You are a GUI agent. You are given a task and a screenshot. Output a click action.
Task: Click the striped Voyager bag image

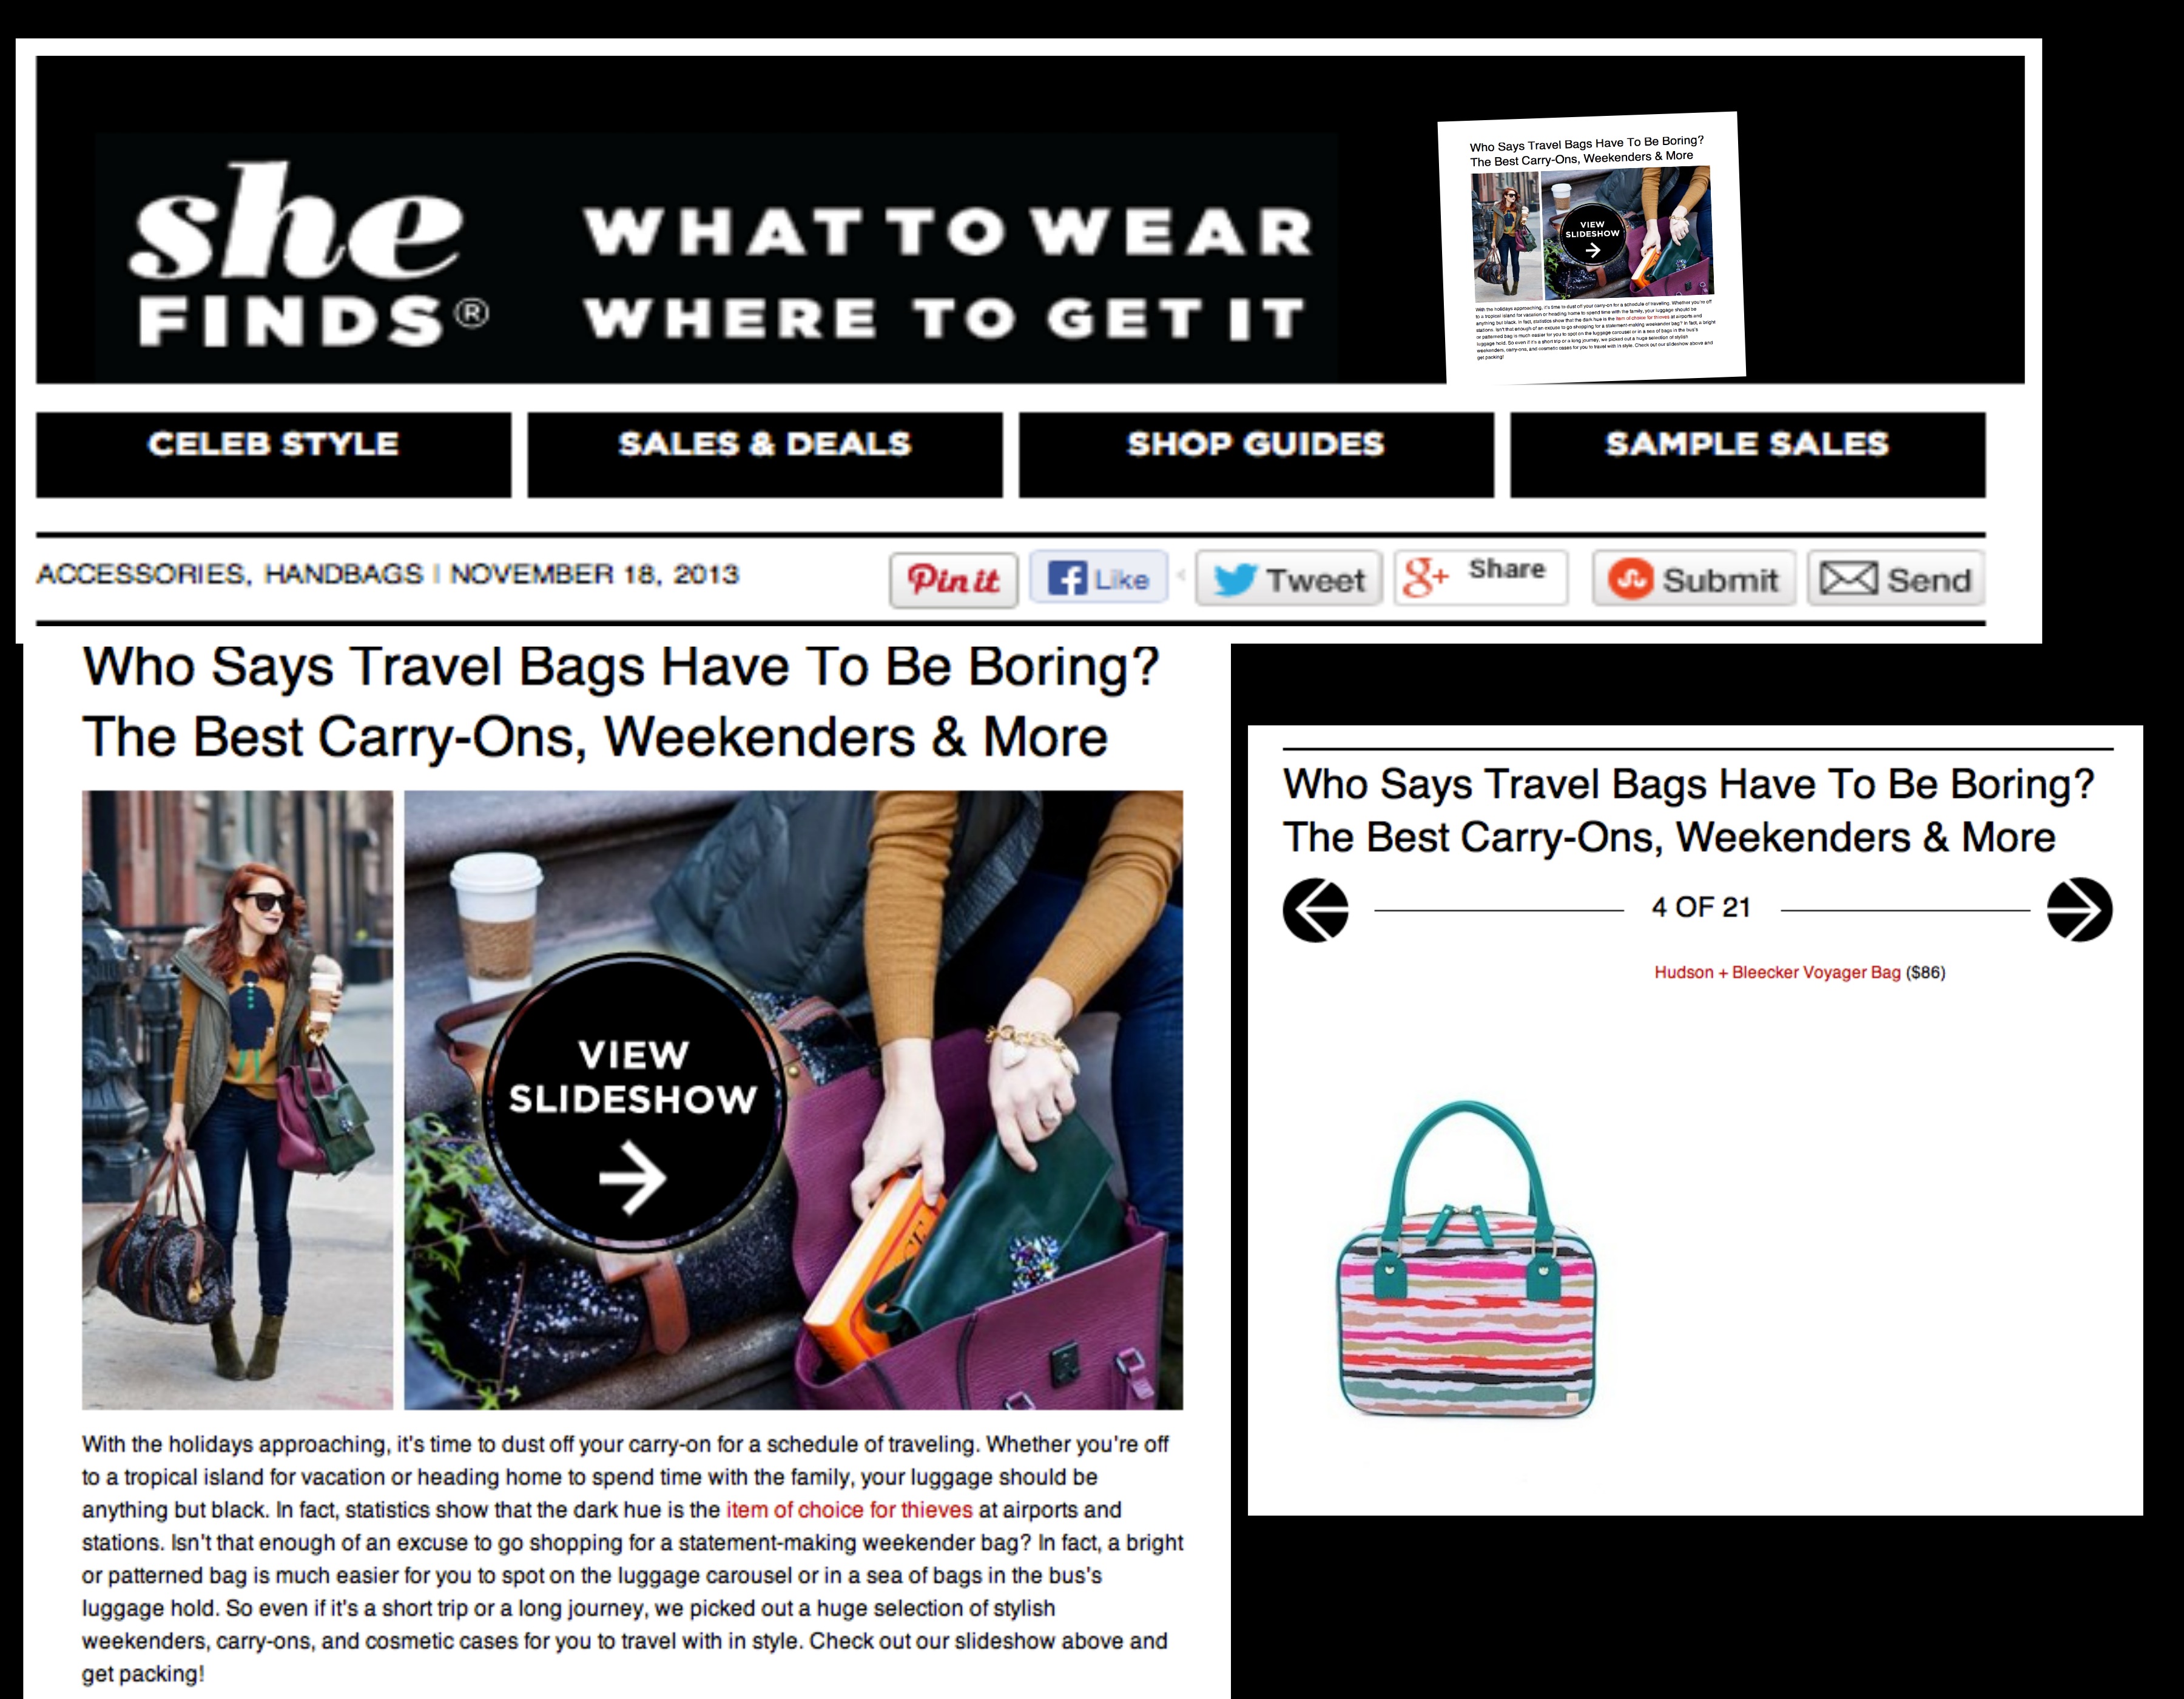[1466, 1259]
